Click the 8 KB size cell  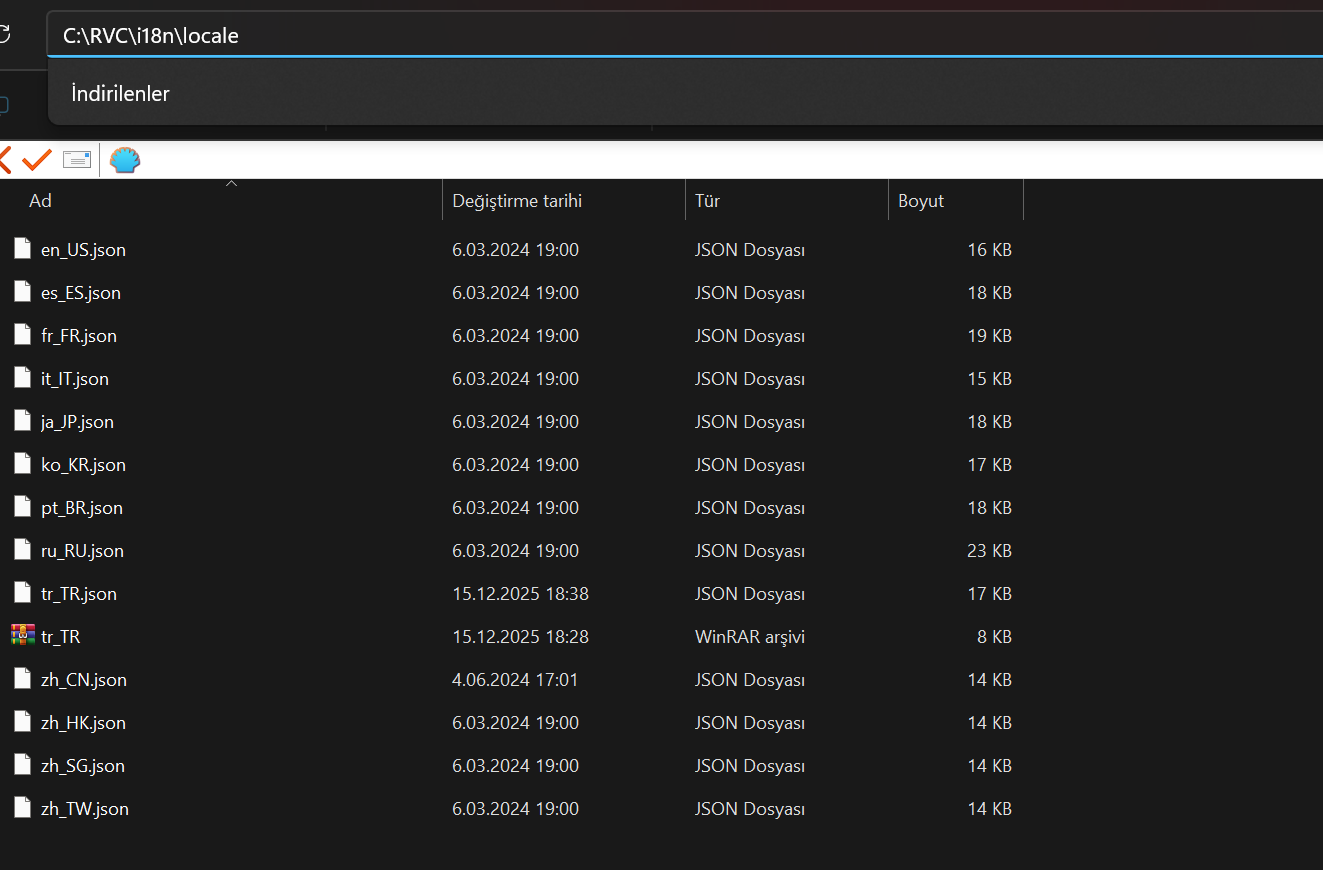click(995, 637)
